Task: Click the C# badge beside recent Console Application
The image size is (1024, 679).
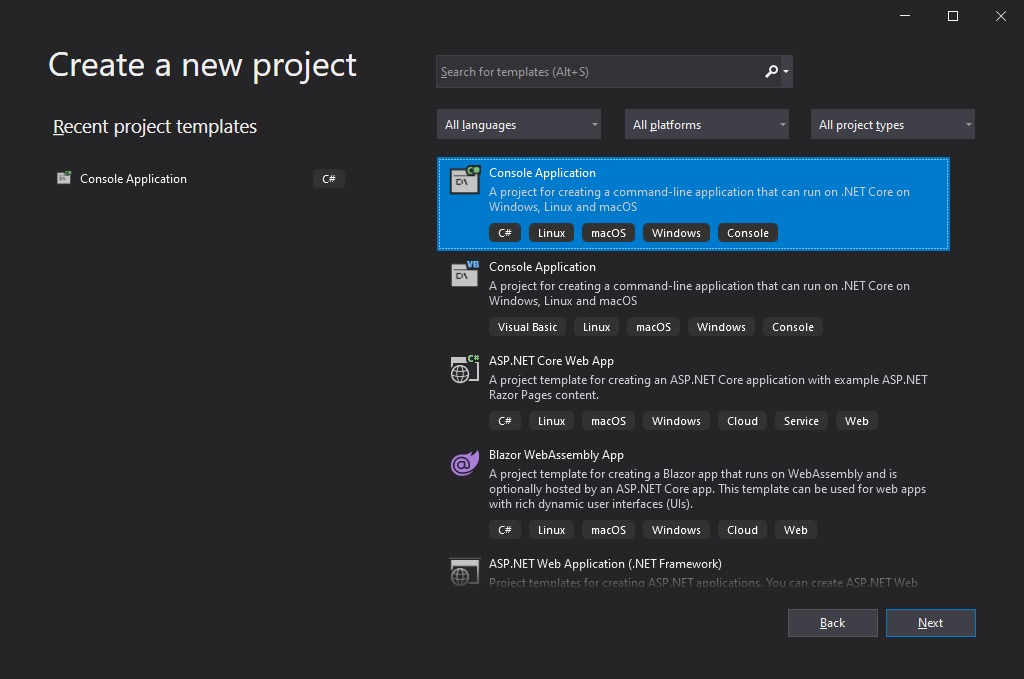Action: (x=328, y=178)
